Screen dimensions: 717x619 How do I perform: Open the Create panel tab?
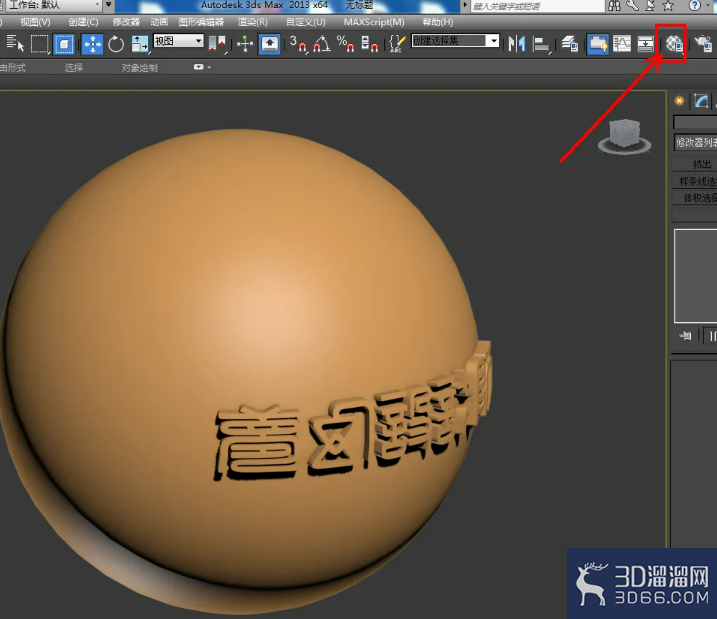pos(680,101)
